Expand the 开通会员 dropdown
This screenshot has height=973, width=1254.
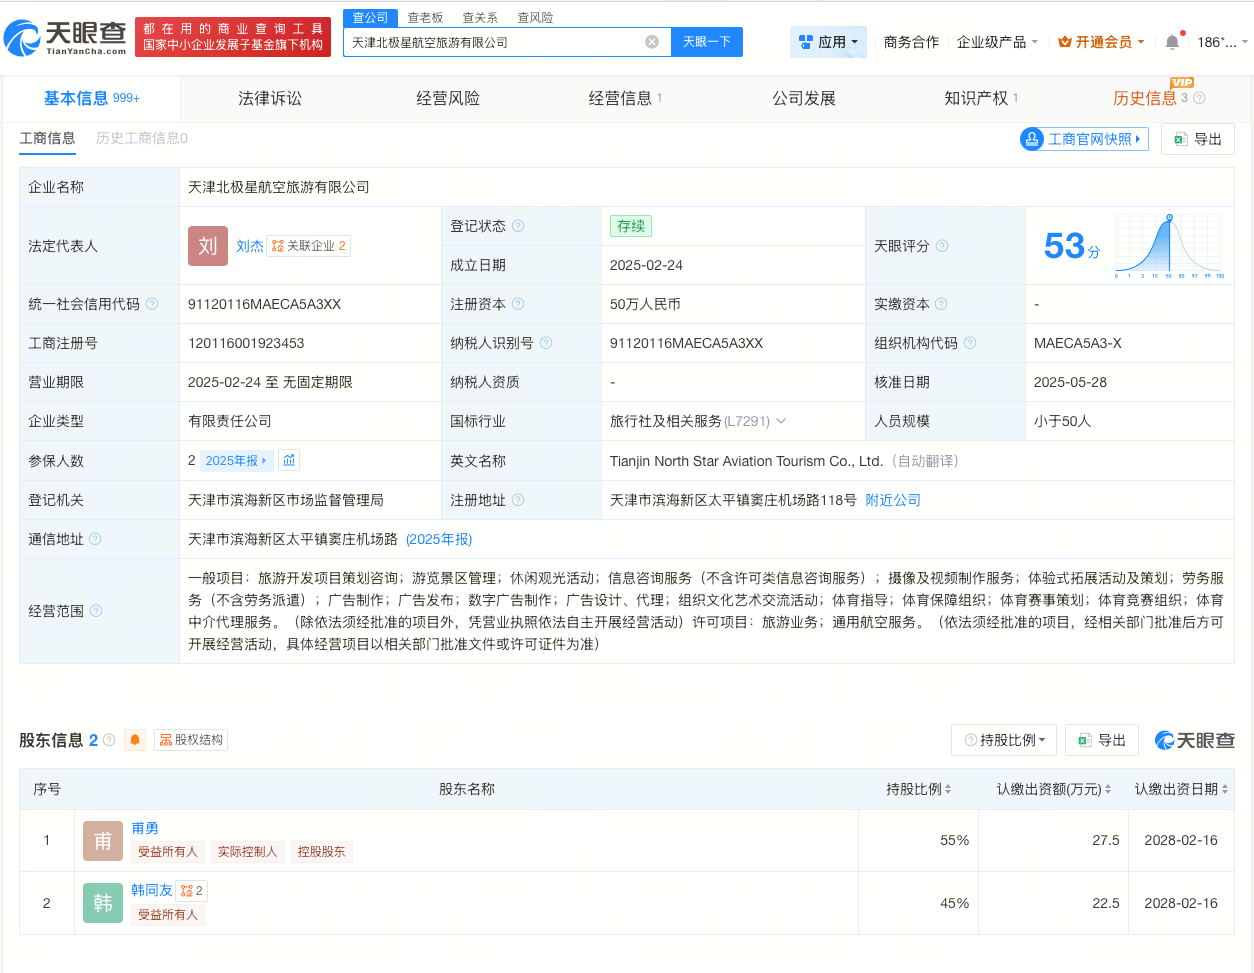tap(1101, 42)
